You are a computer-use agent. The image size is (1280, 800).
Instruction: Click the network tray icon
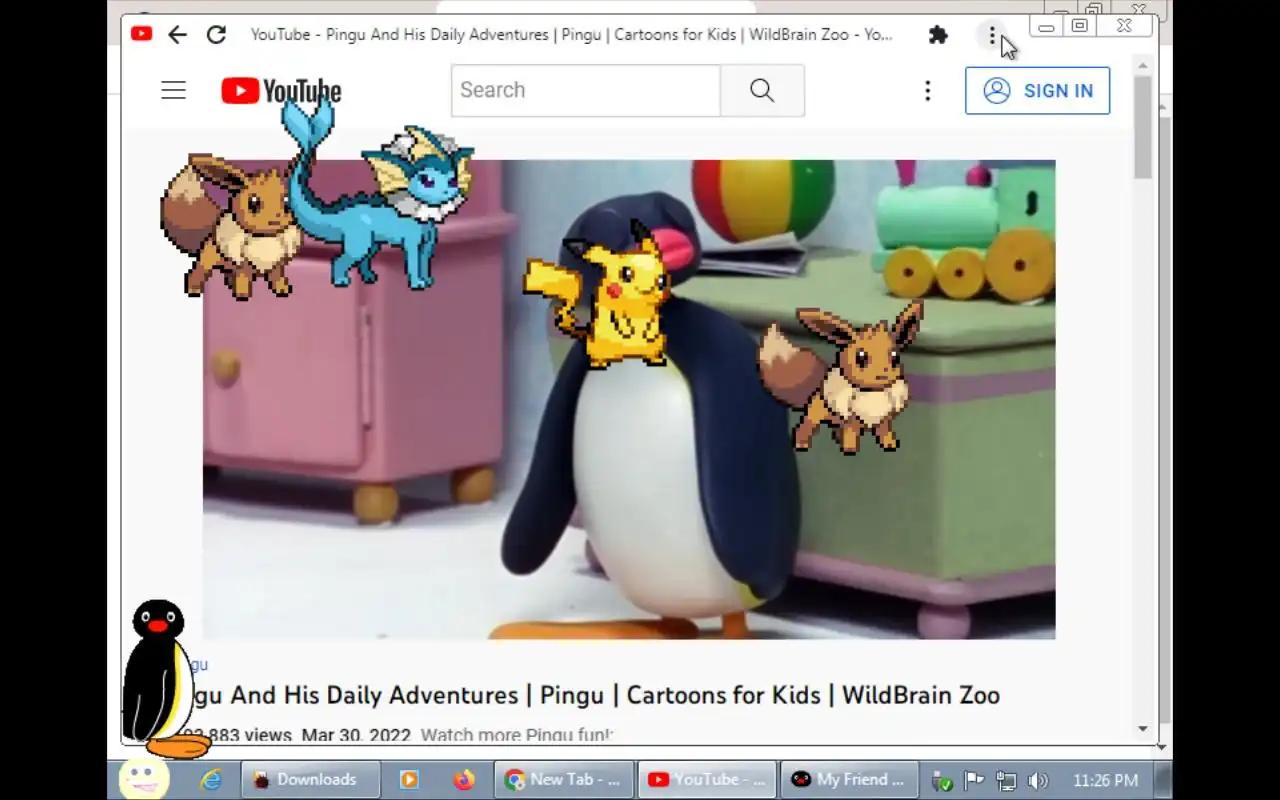(1006, 781)
